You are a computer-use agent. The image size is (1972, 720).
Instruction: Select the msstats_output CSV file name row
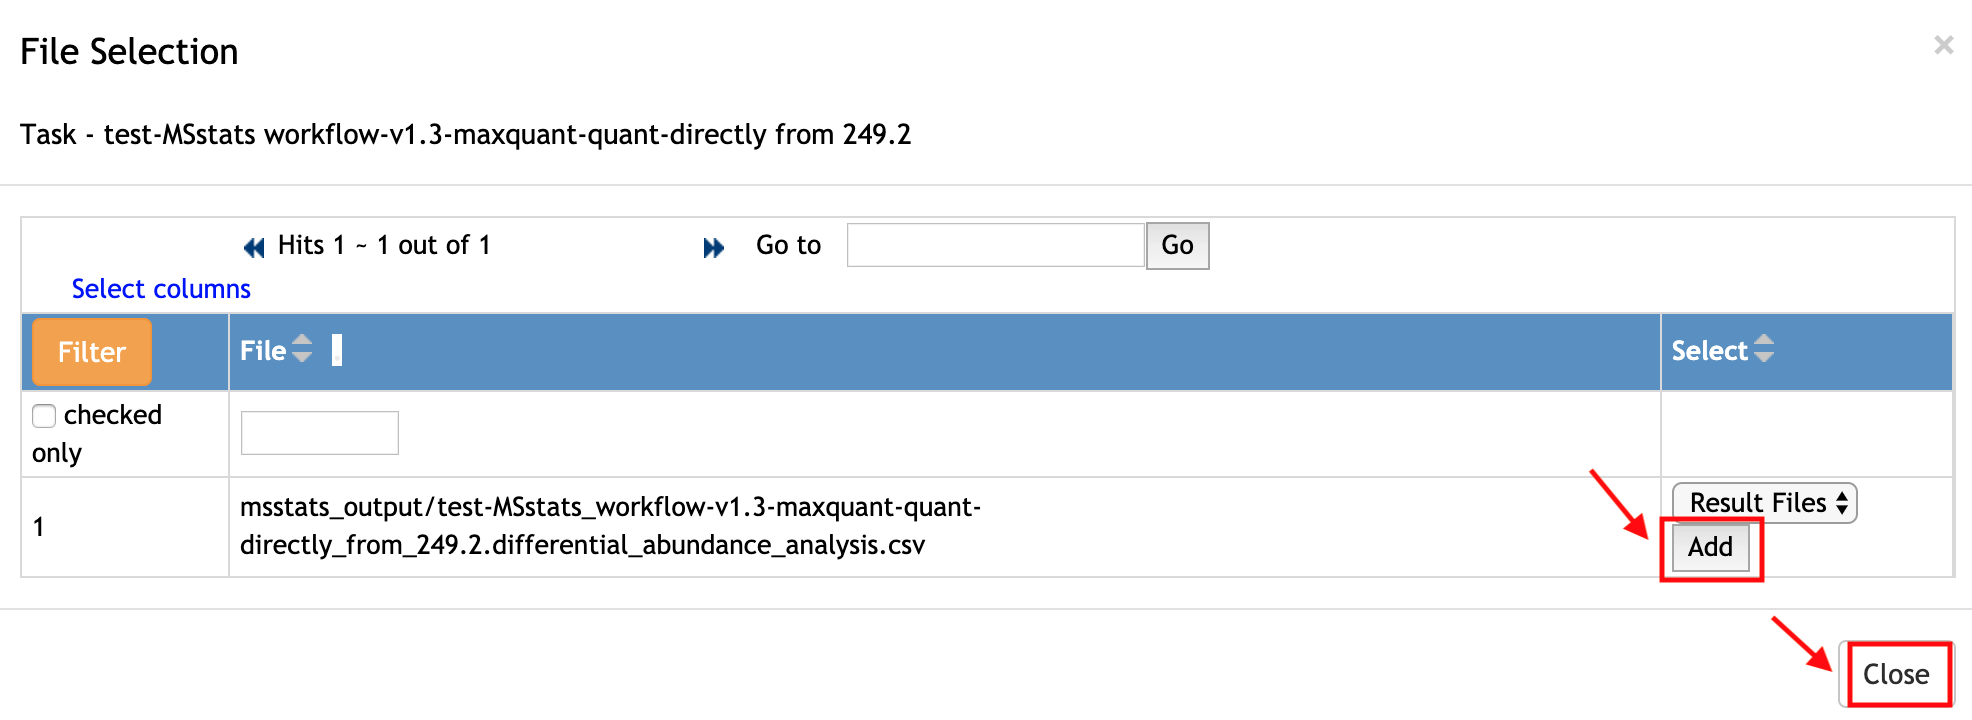(x=610, y=526)
